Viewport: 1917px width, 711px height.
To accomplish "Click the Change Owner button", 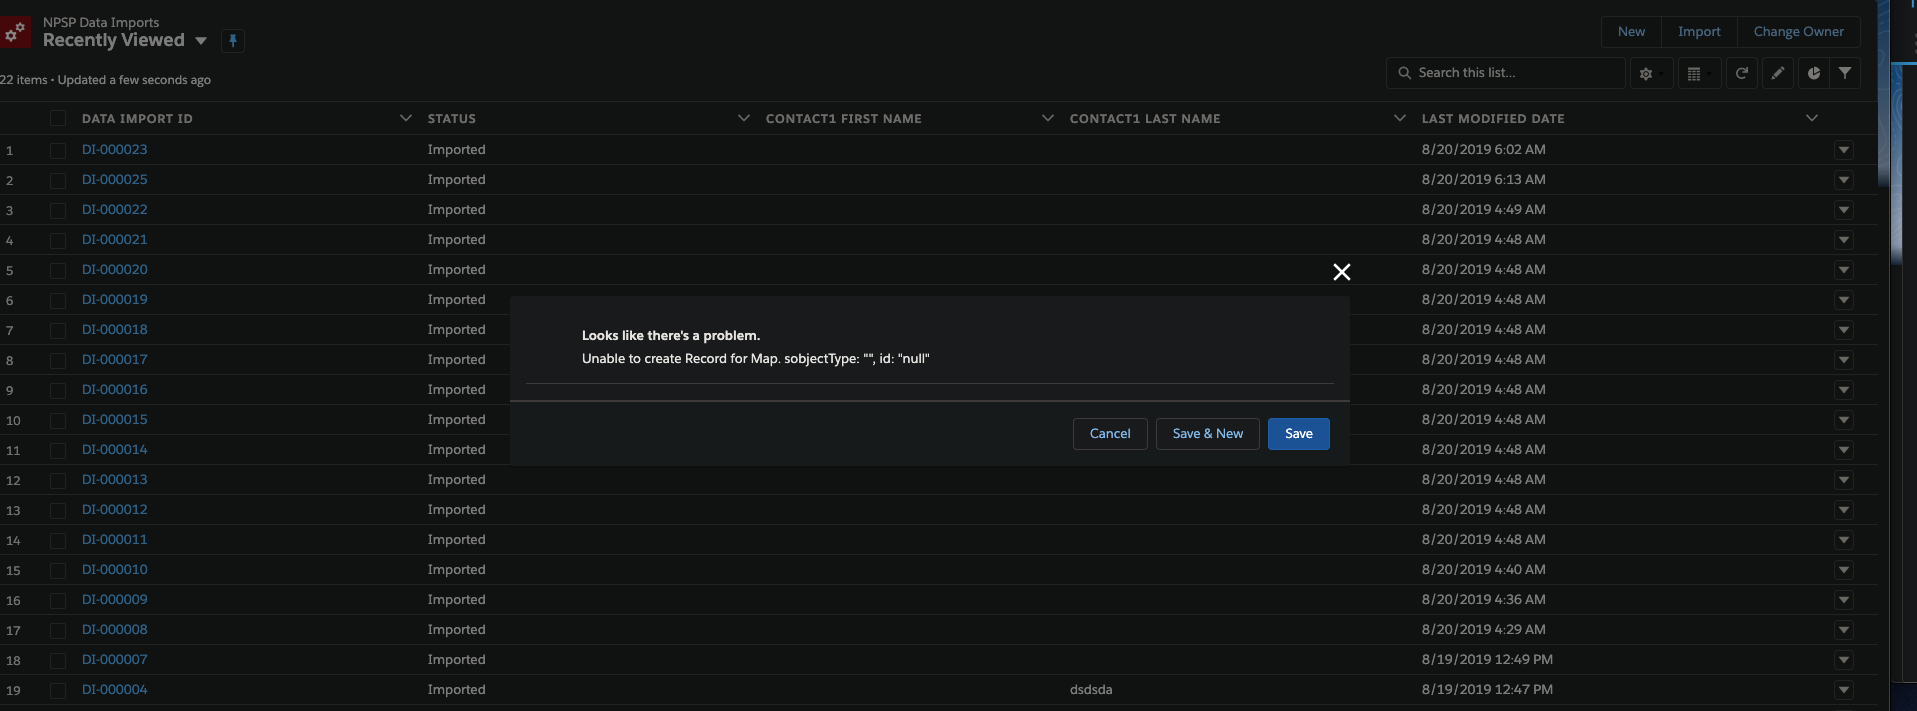I will click(x=1798, y=32).
